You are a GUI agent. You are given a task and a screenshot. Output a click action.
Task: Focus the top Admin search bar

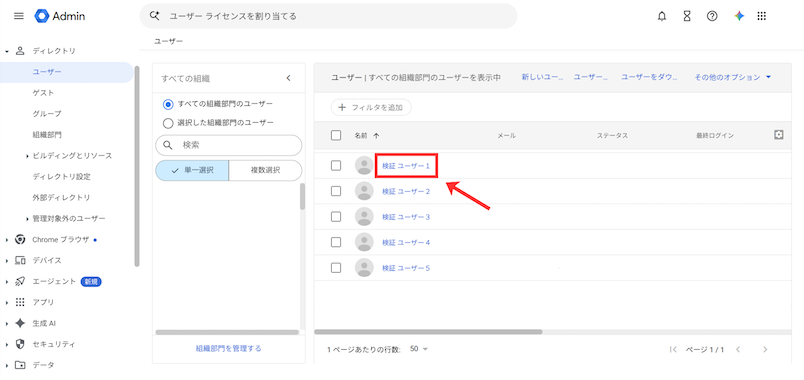tap(328, 16)
